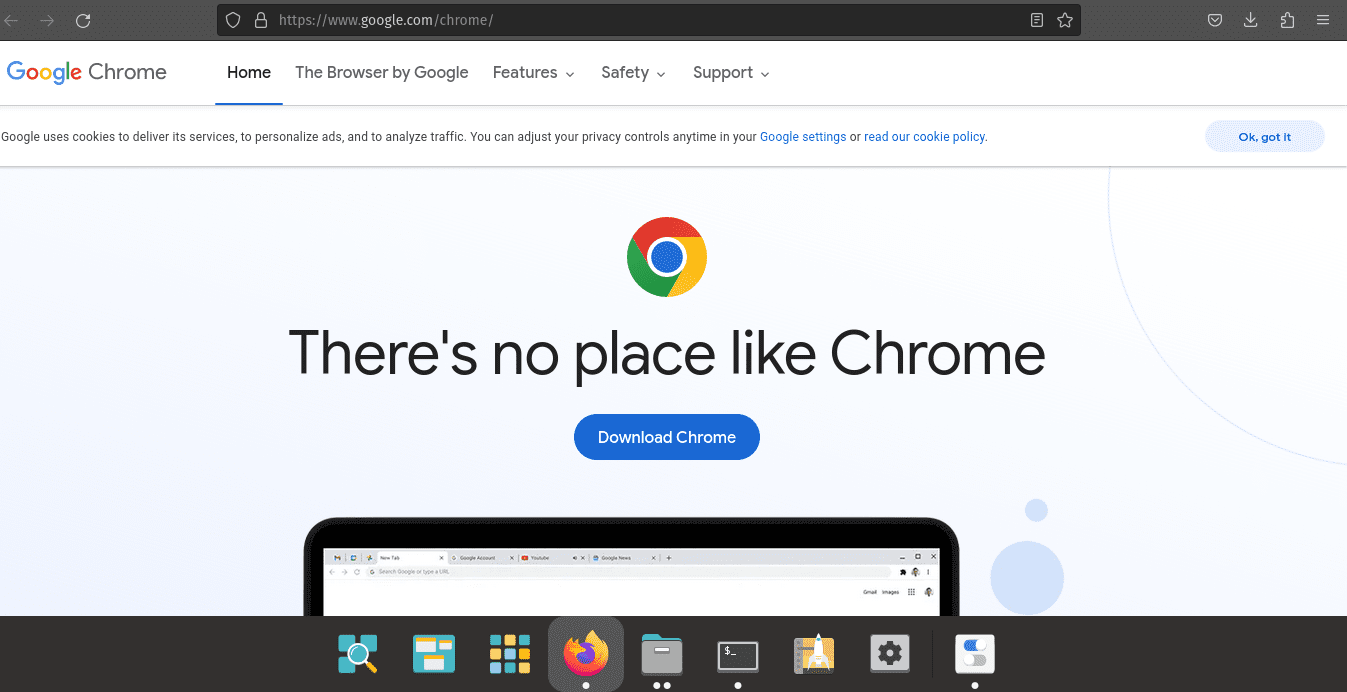The height and width of the screenshot is (692, 1347).
Task: Open the magnifier search dock icon
Action: pos(357,654)
